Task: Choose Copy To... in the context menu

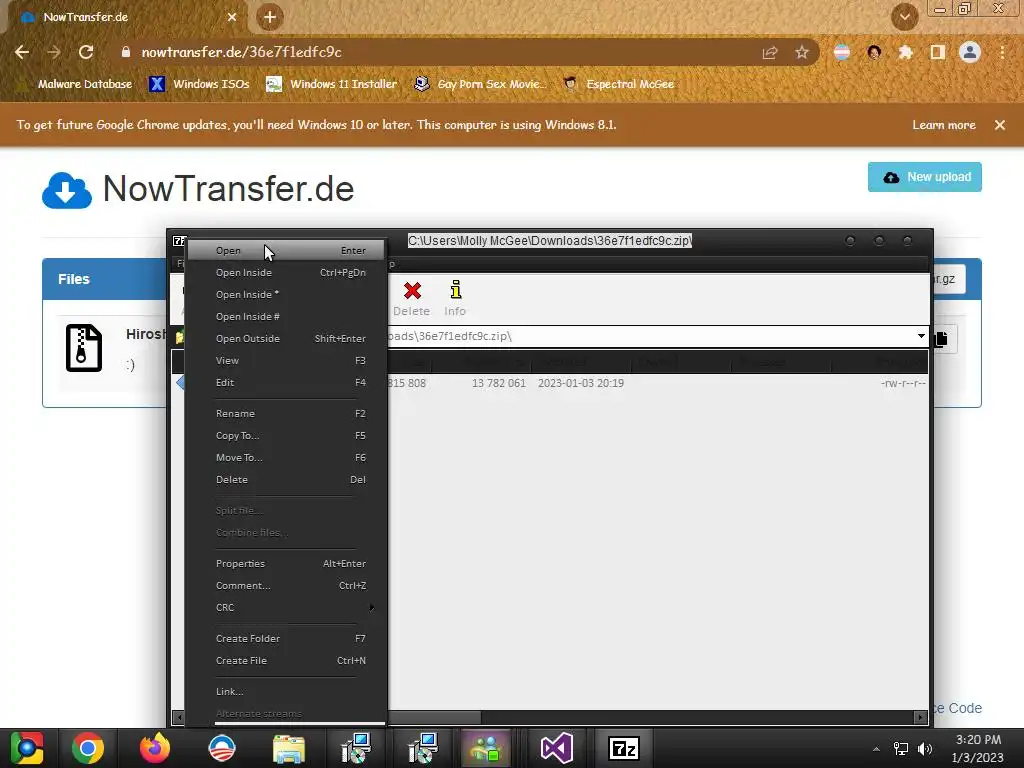Action: point(286,436)
